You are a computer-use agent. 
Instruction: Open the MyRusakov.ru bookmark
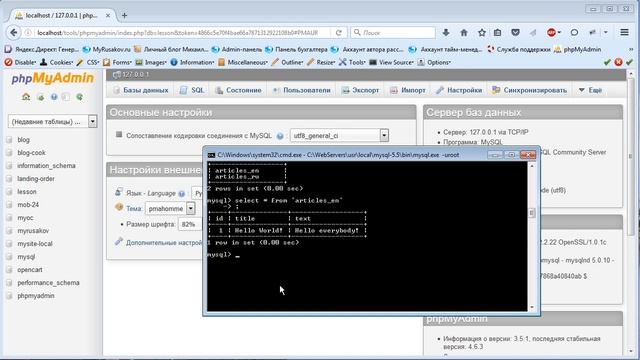click(107, 49)
